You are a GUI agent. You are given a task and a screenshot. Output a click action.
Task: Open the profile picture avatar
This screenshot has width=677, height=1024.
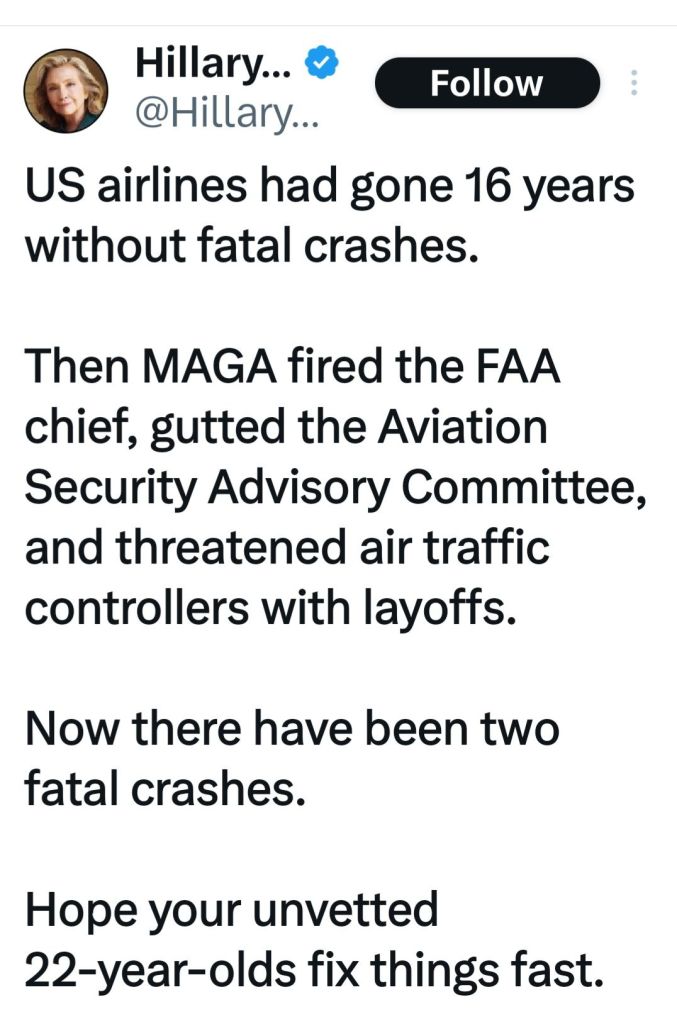(x=65, y=90)
